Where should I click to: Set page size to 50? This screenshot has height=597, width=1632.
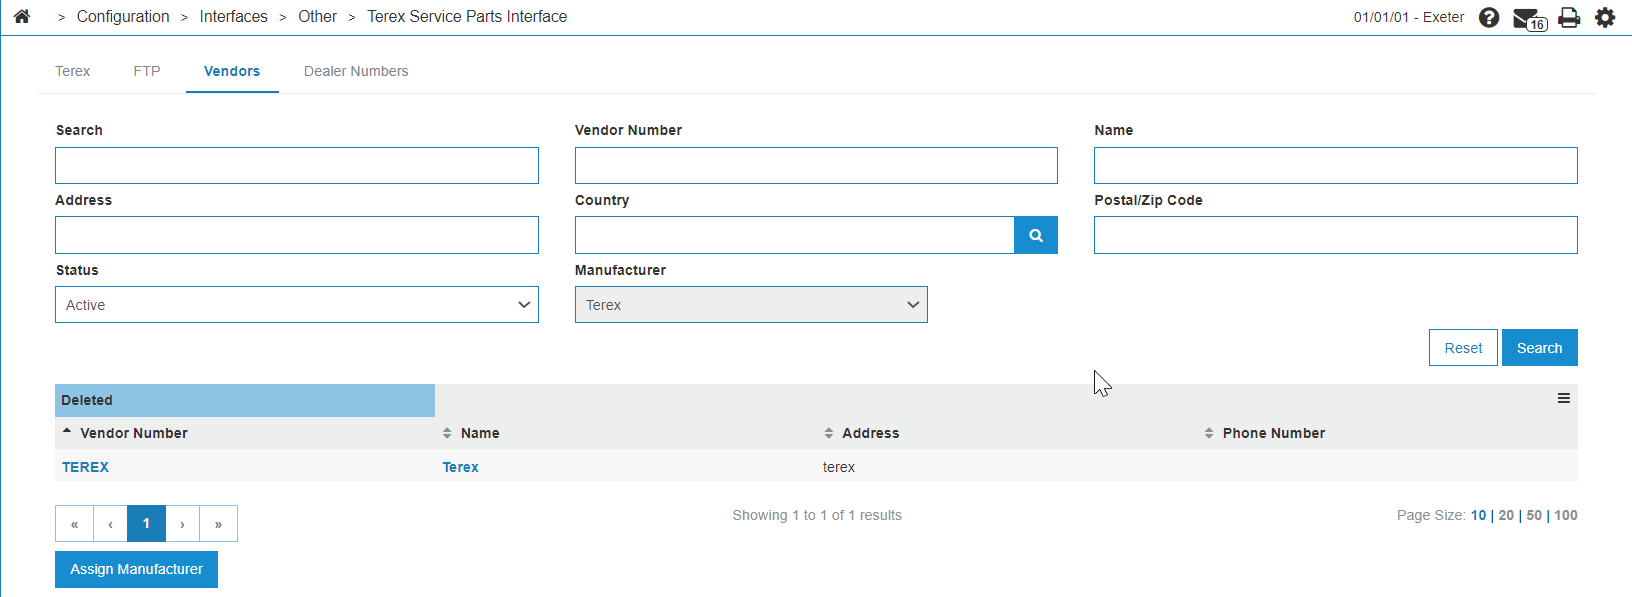[x=1534, y=515]
